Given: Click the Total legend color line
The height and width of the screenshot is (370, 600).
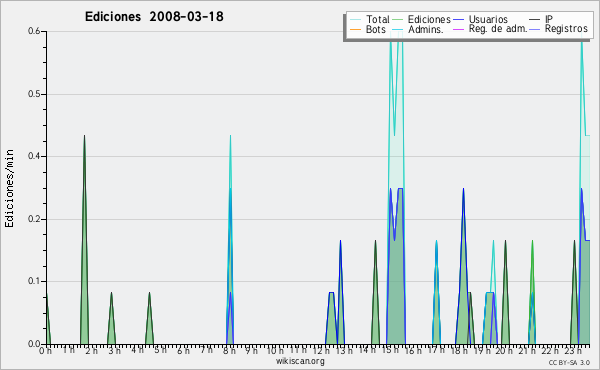Looking at the screenshot, I should [x=355, y=20].
